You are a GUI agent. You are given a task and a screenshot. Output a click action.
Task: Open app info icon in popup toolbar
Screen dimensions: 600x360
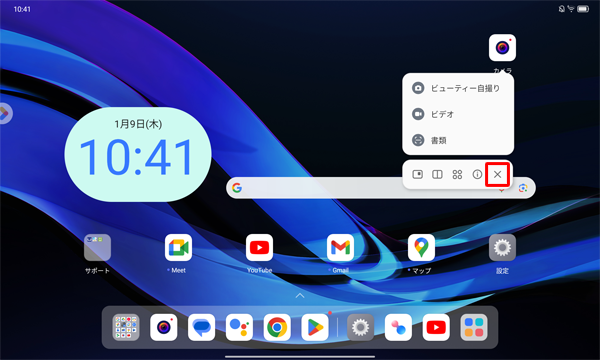click(x=477, y=174)
